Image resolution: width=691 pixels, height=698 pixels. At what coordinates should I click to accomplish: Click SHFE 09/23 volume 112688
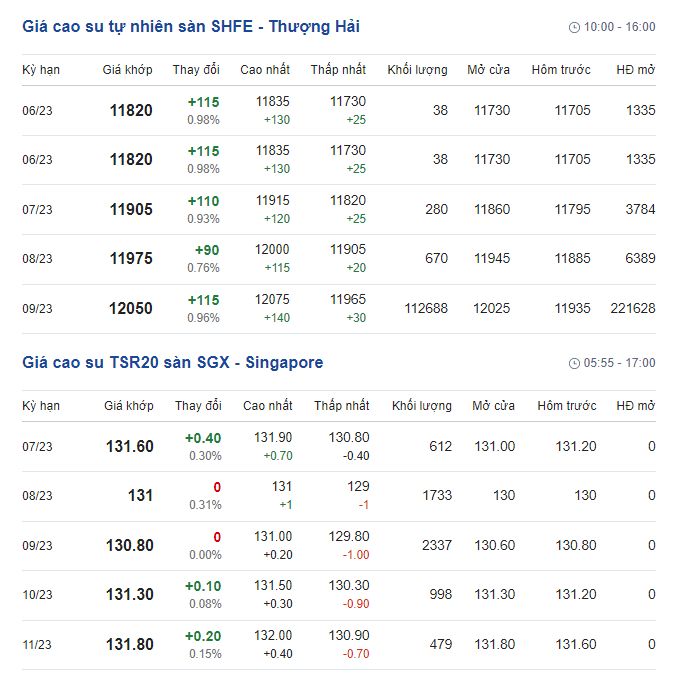point(426,308)
